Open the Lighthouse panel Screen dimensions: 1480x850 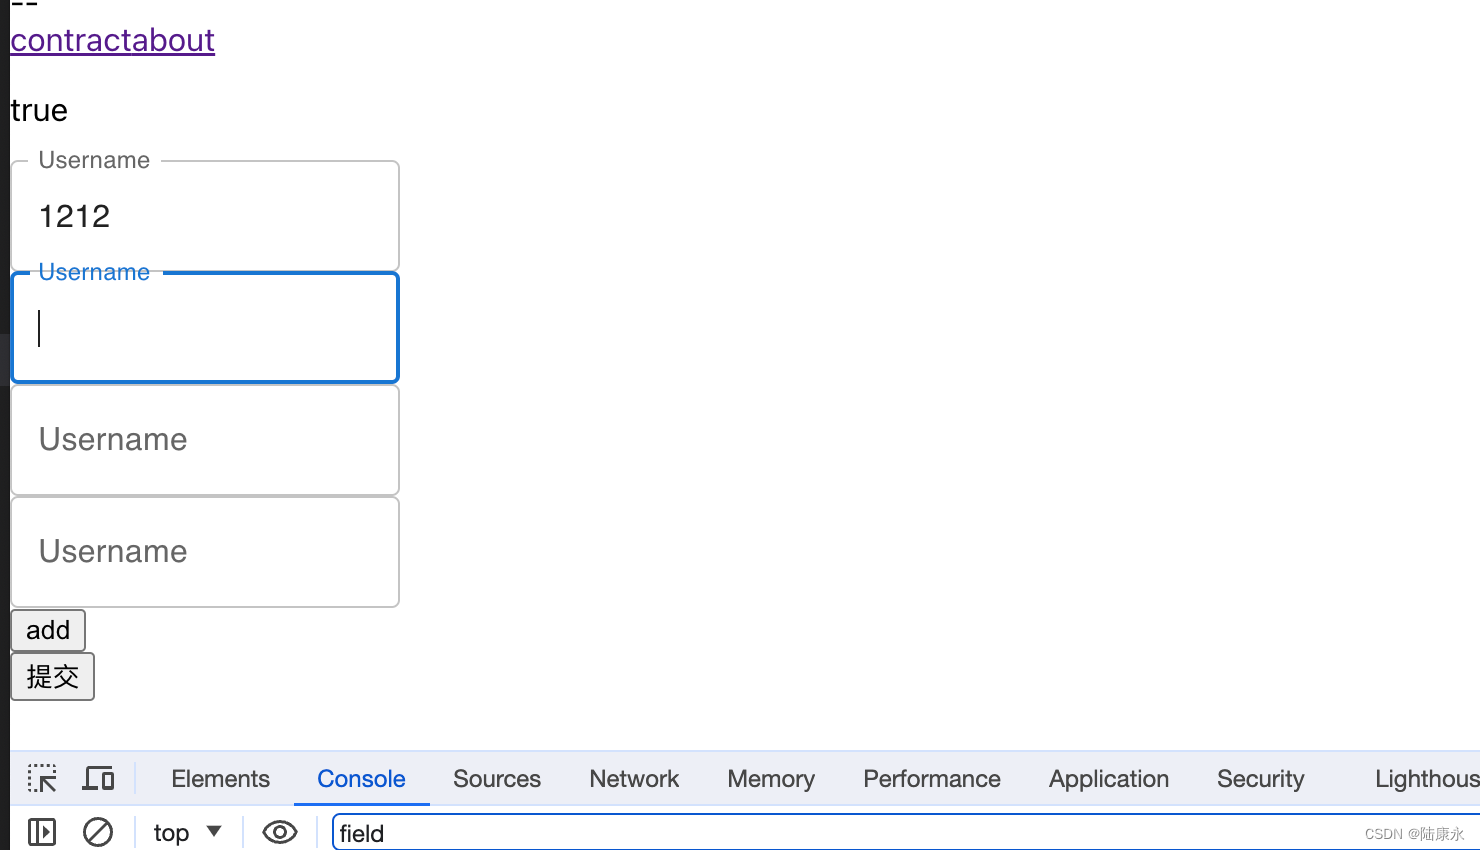[1424, 778]
